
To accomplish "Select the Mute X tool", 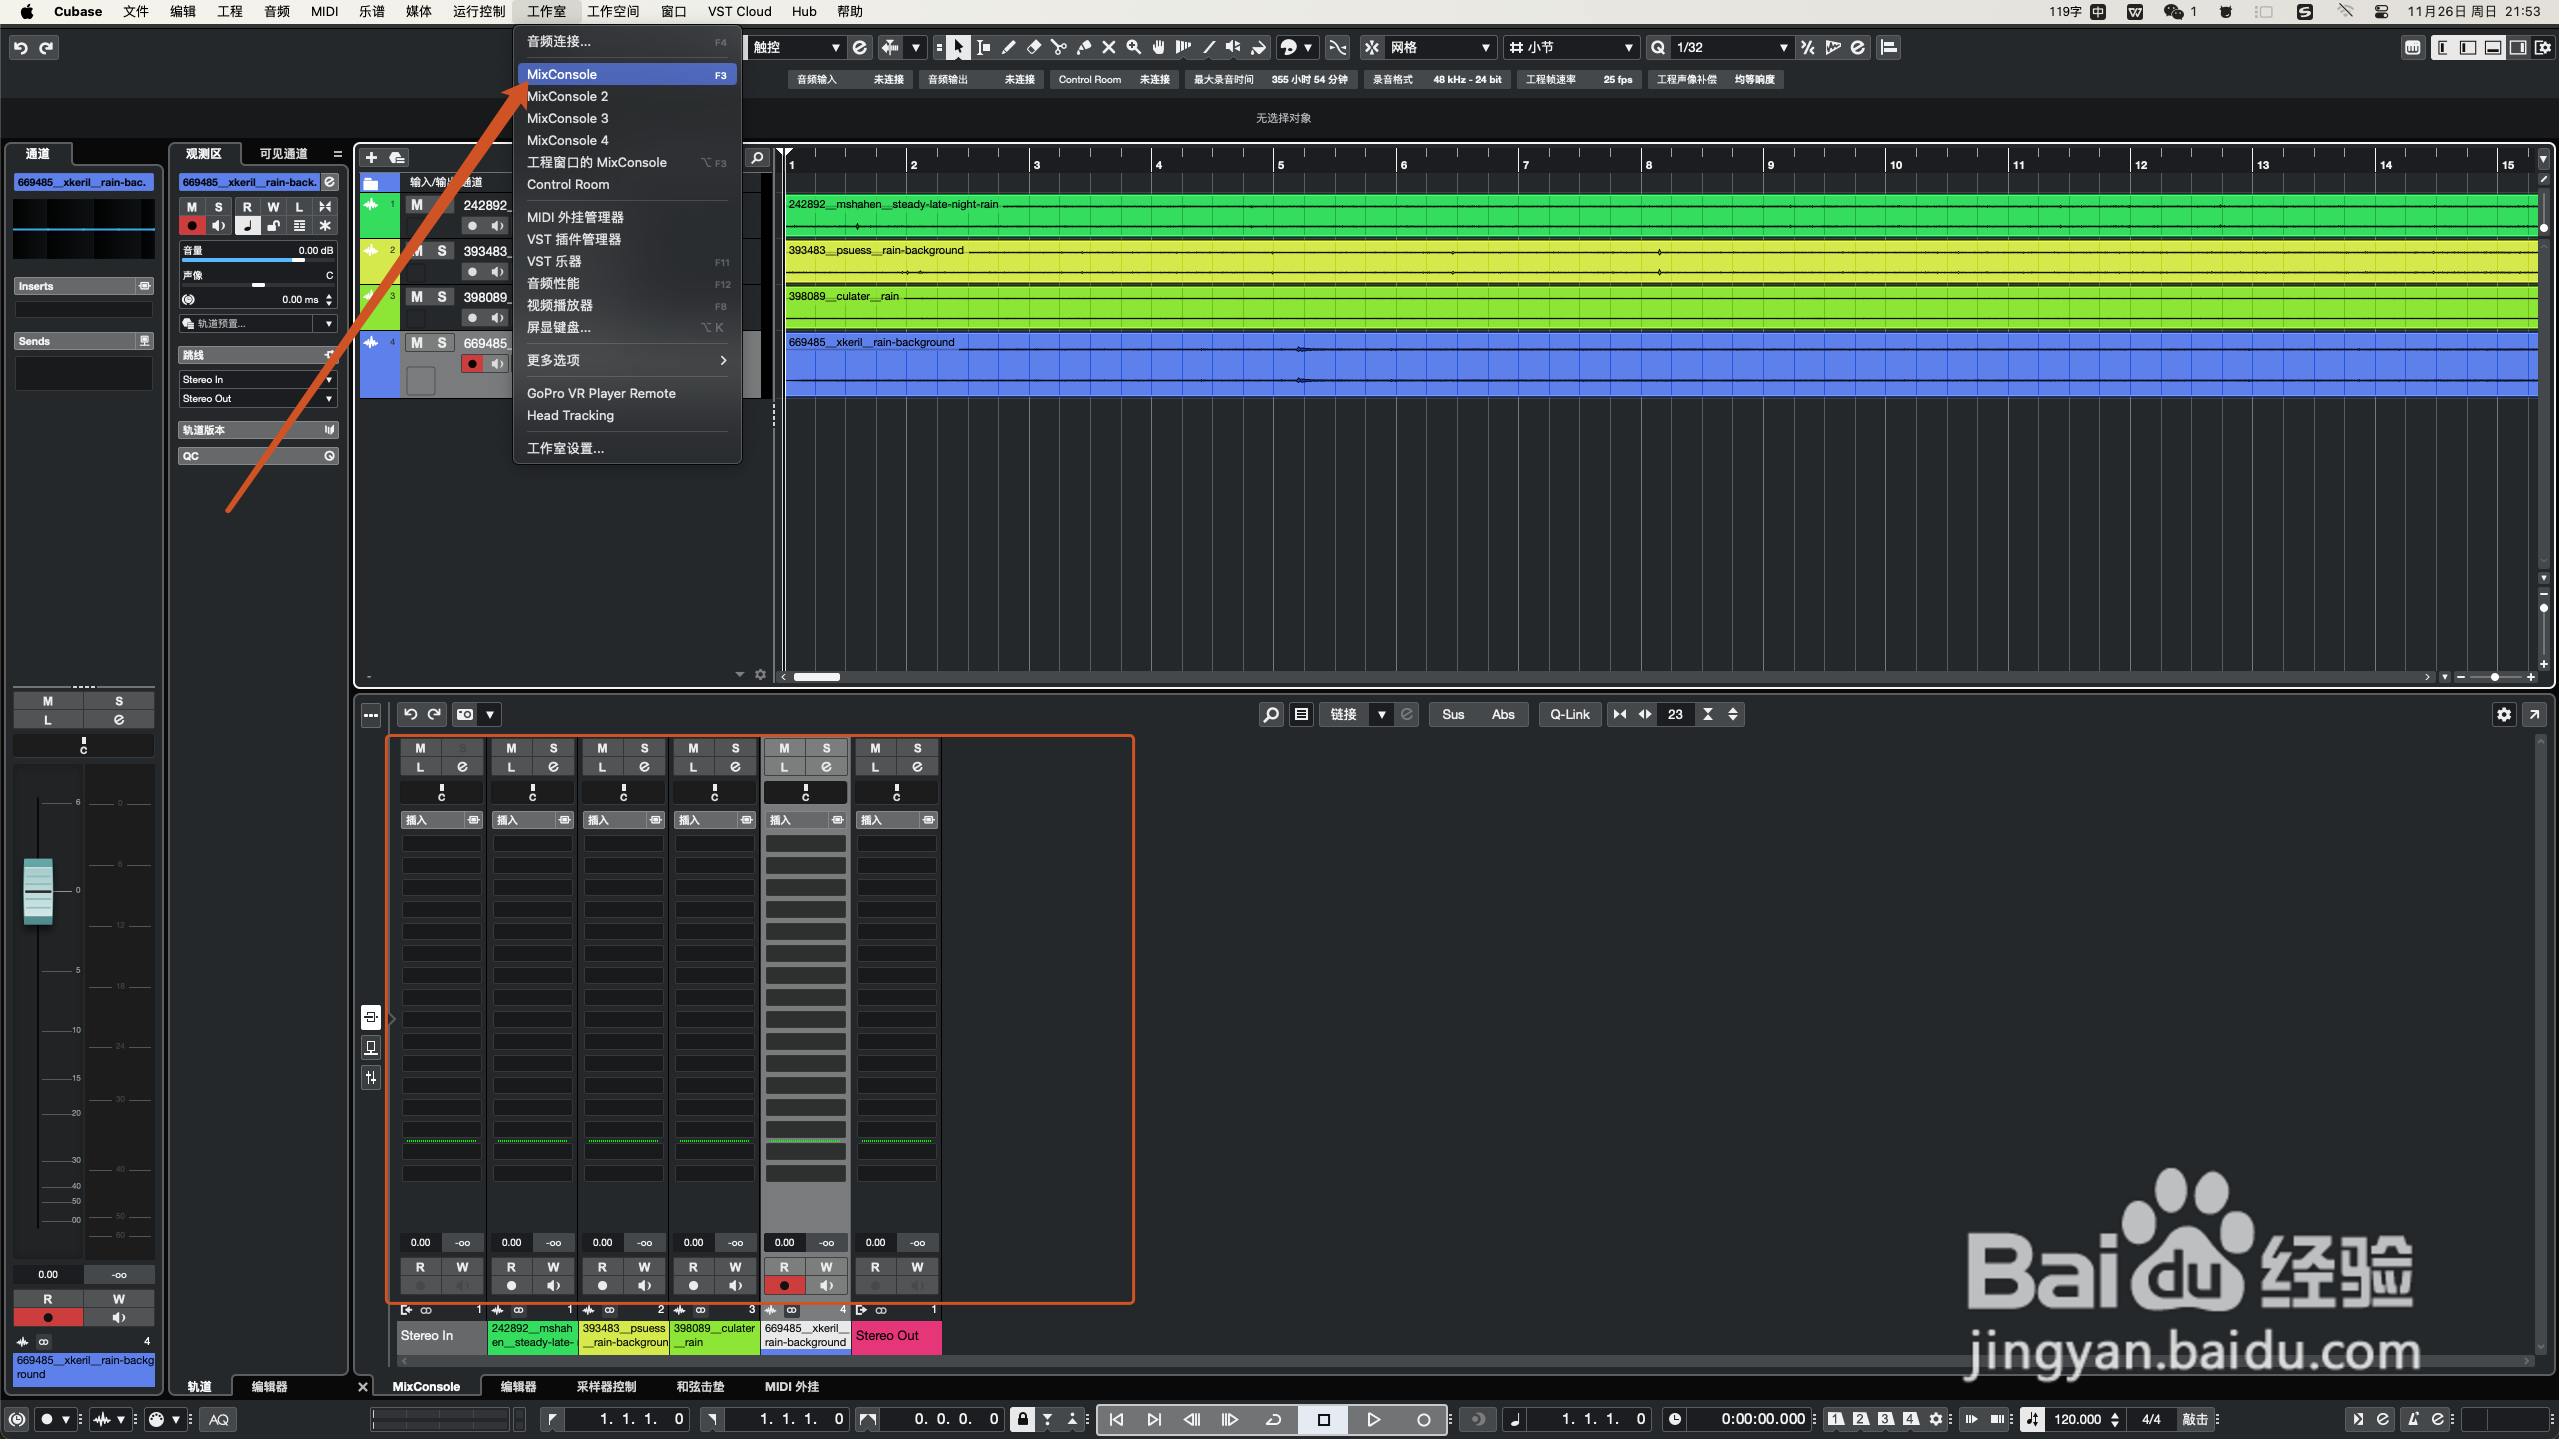I will 1108,47.
